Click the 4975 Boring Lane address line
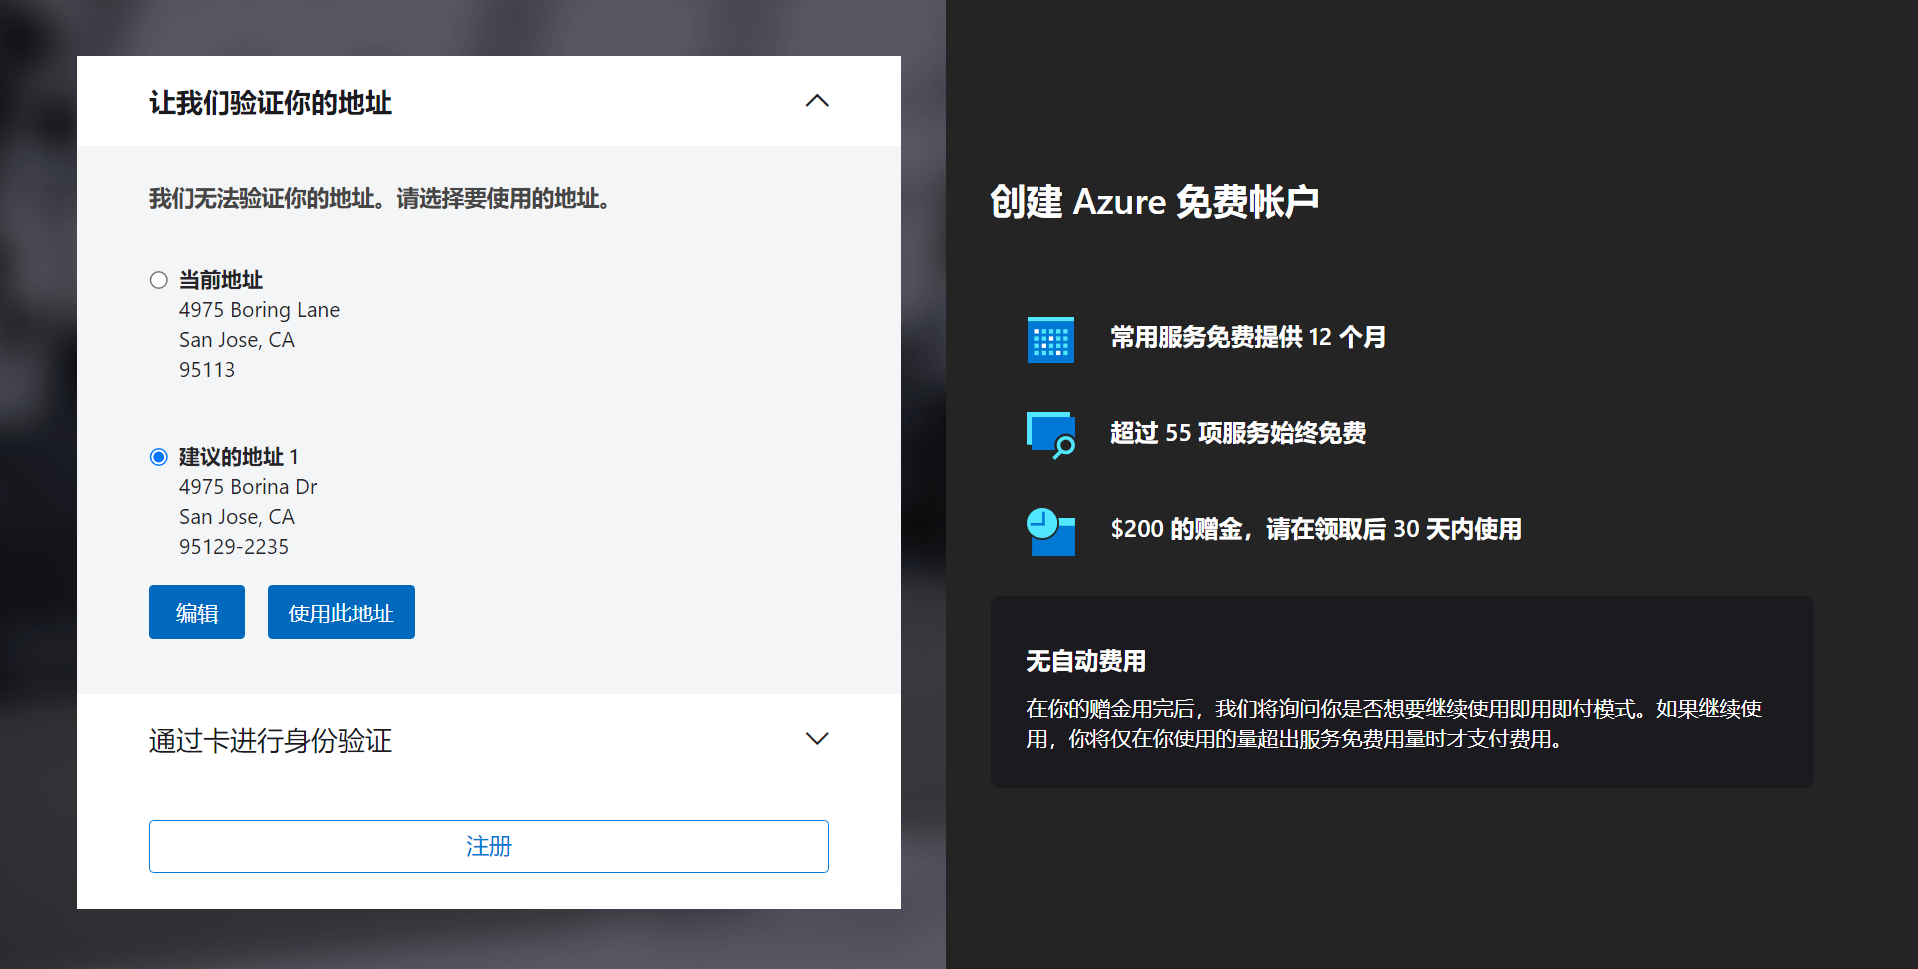The image size is (1918, 969). (x=259, y=310)
